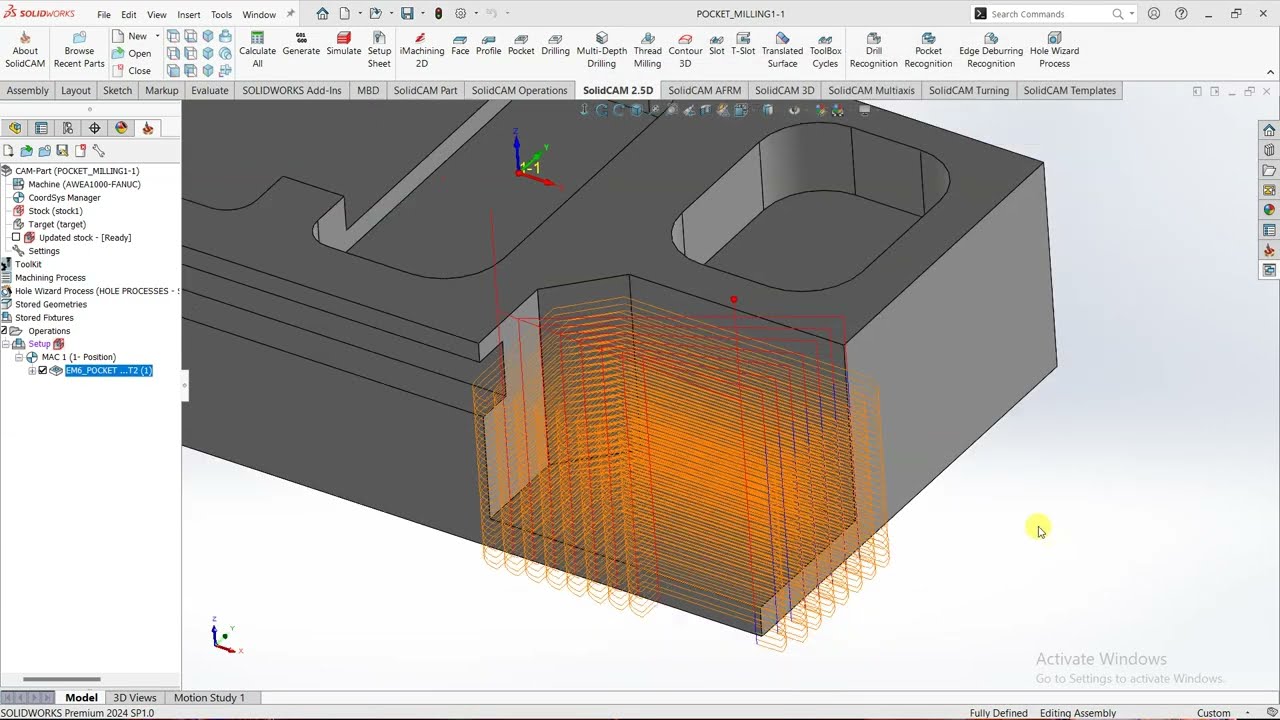This screenshot has width=1280, height=720.
Task: Click the Close button in SolidCAM ribbon
Action: tap(131, 71)
